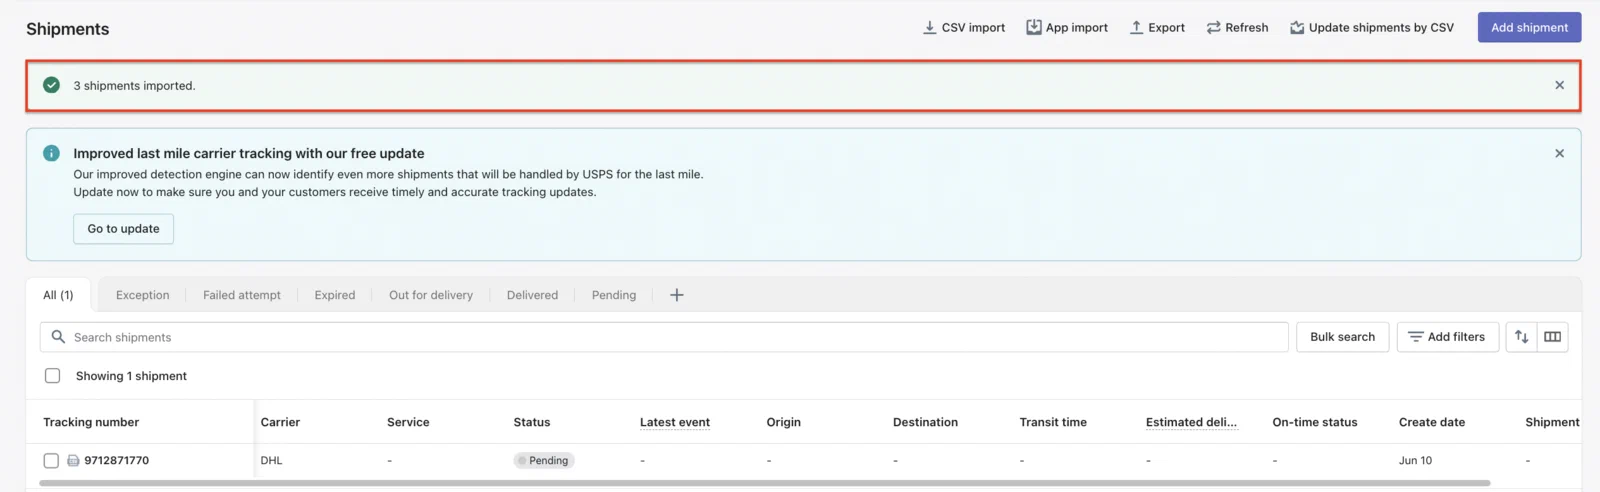Dismiss the '3 shipments imported' banner
Image resolution: width=1600 pixels, height=492 pixels.
(x=1559, y=85)
